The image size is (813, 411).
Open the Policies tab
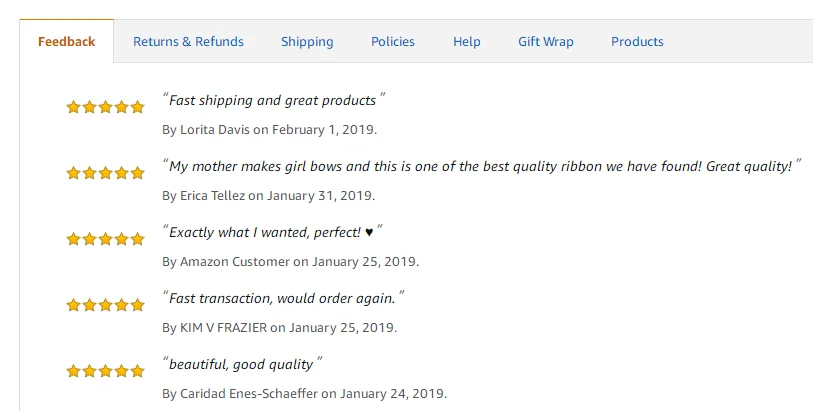[393, 41]
